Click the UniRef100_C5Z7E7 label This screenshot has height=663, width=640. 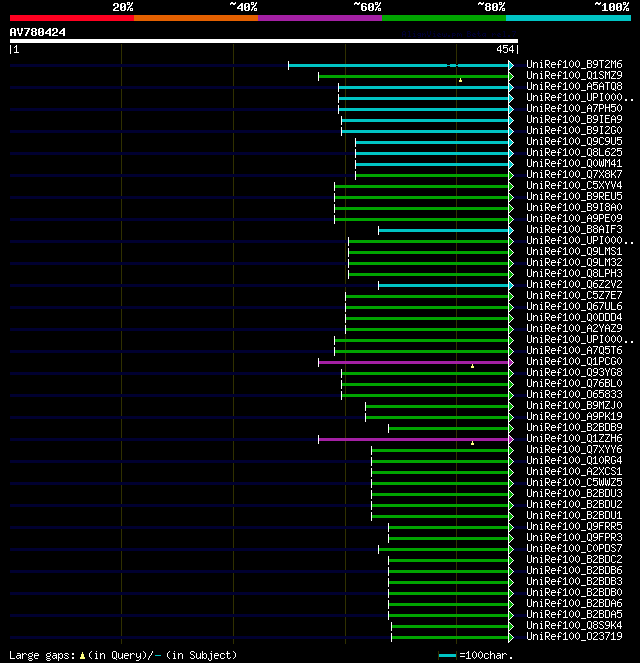coord(574,295)
